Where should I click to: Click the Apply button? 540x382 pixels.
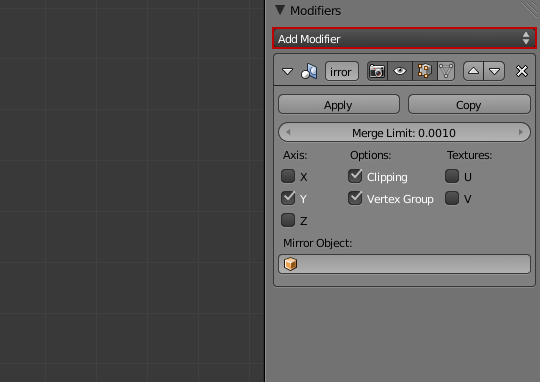point(339,104)
